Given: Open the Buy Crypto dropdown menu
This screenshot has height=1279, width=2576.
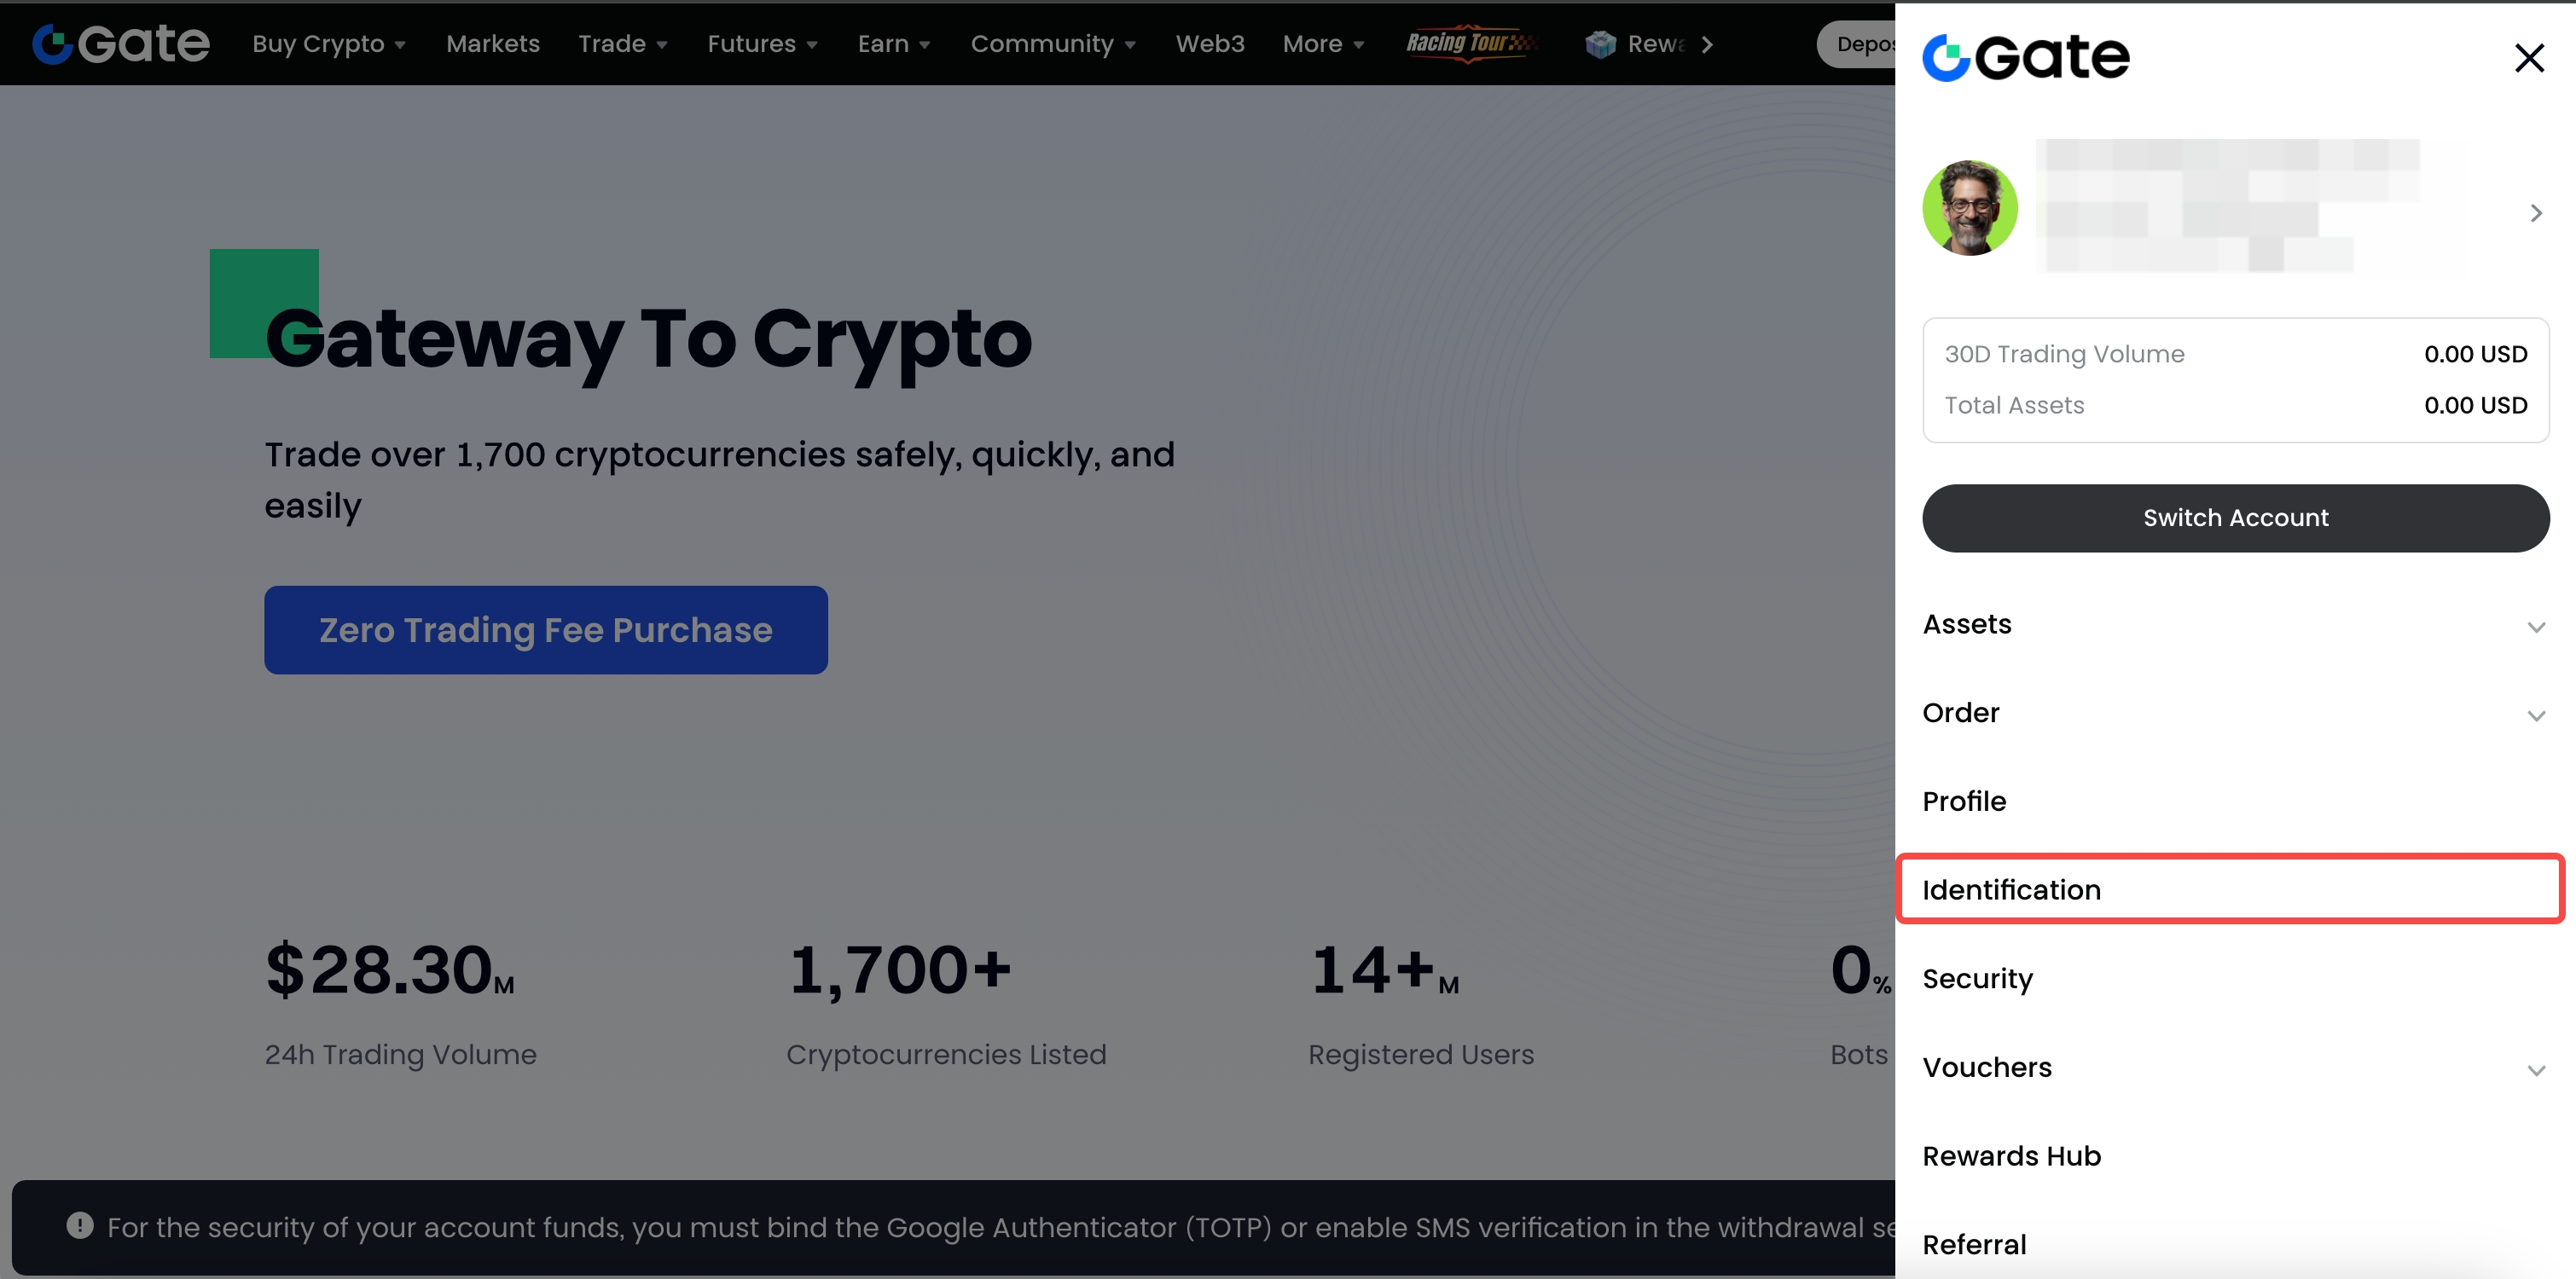Looking at the screenshot, I should [328, 44].
